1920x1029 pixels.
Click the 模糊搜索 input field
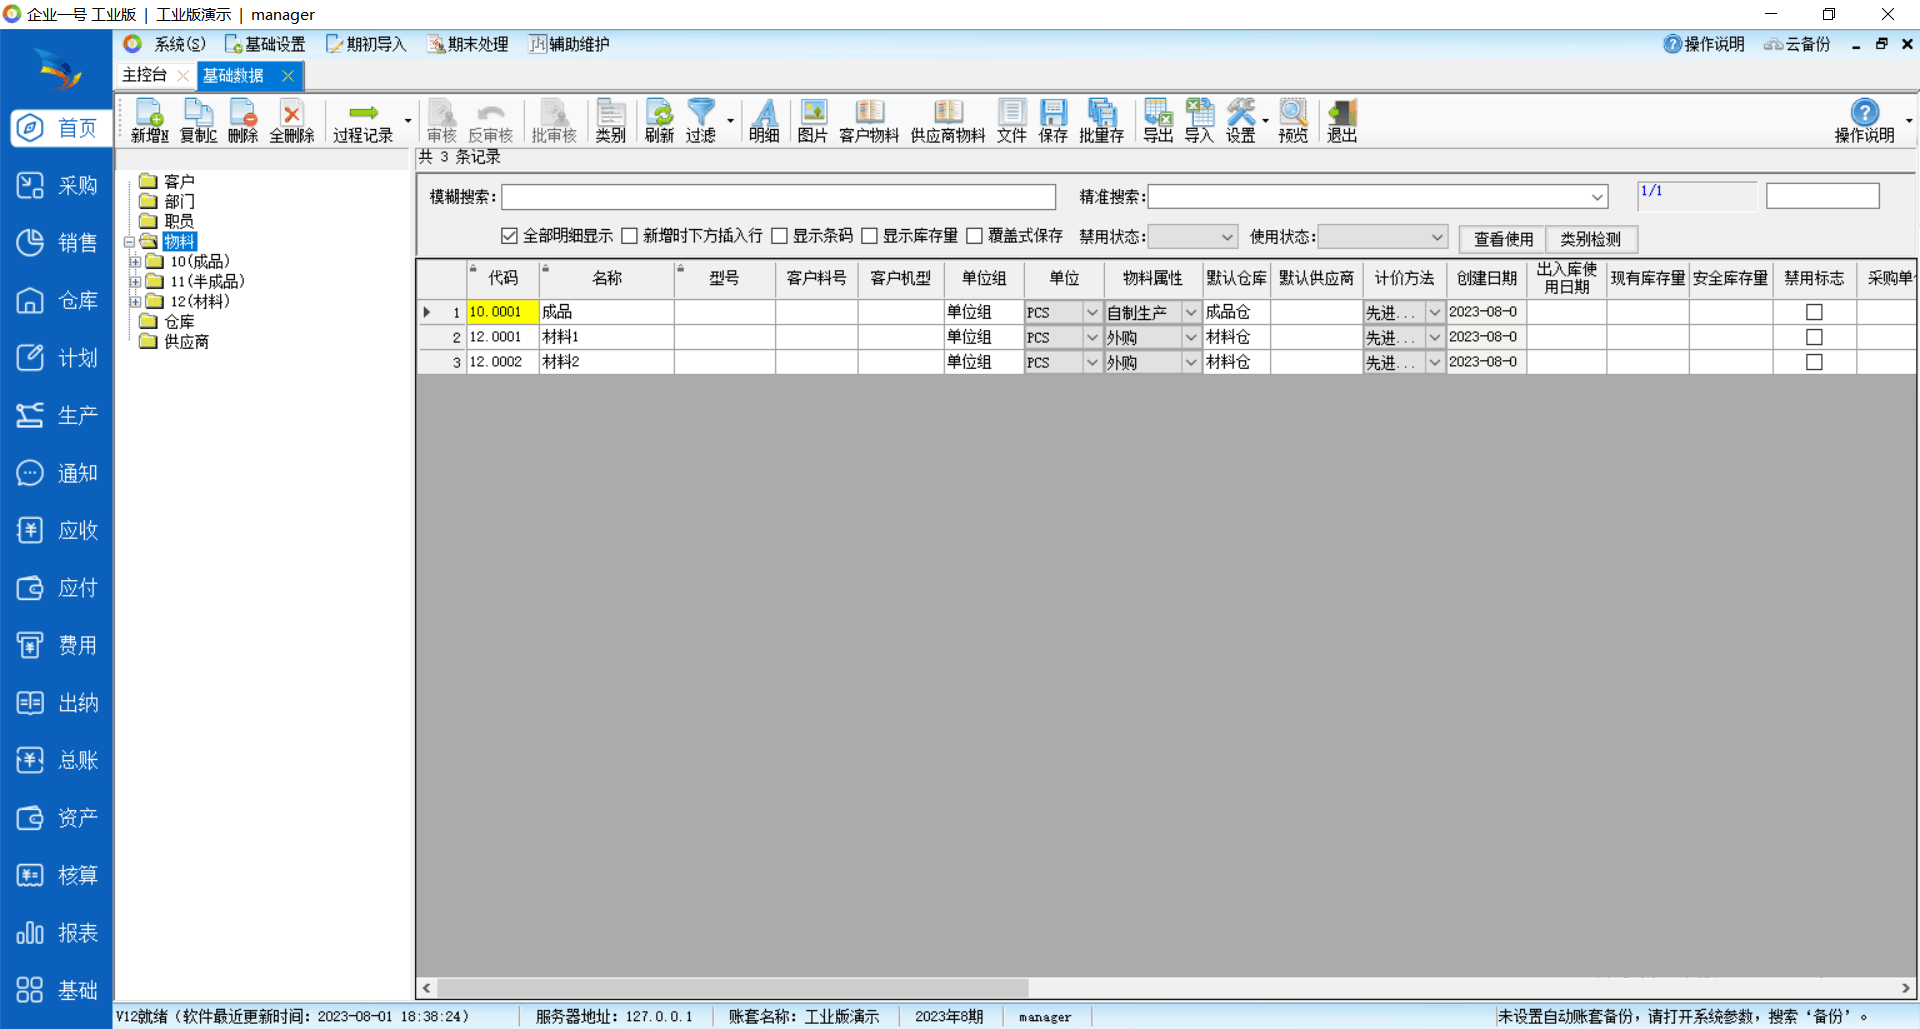click(778, 197)
